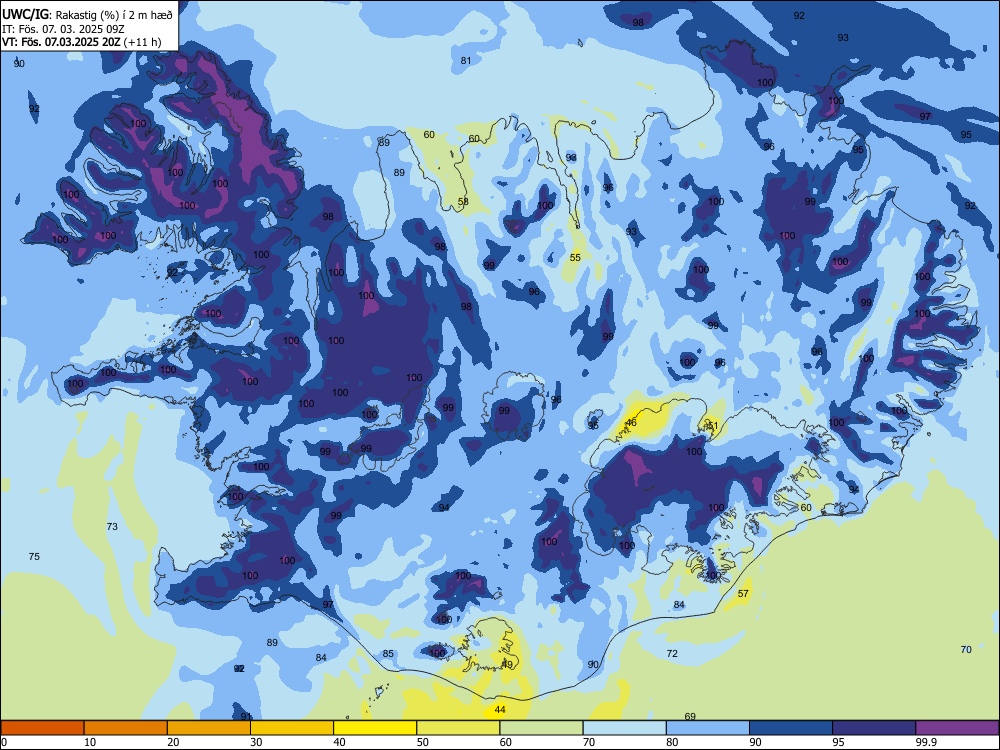
Task: Click the orange 10–20 legend swatch
Action: [126, 728]
